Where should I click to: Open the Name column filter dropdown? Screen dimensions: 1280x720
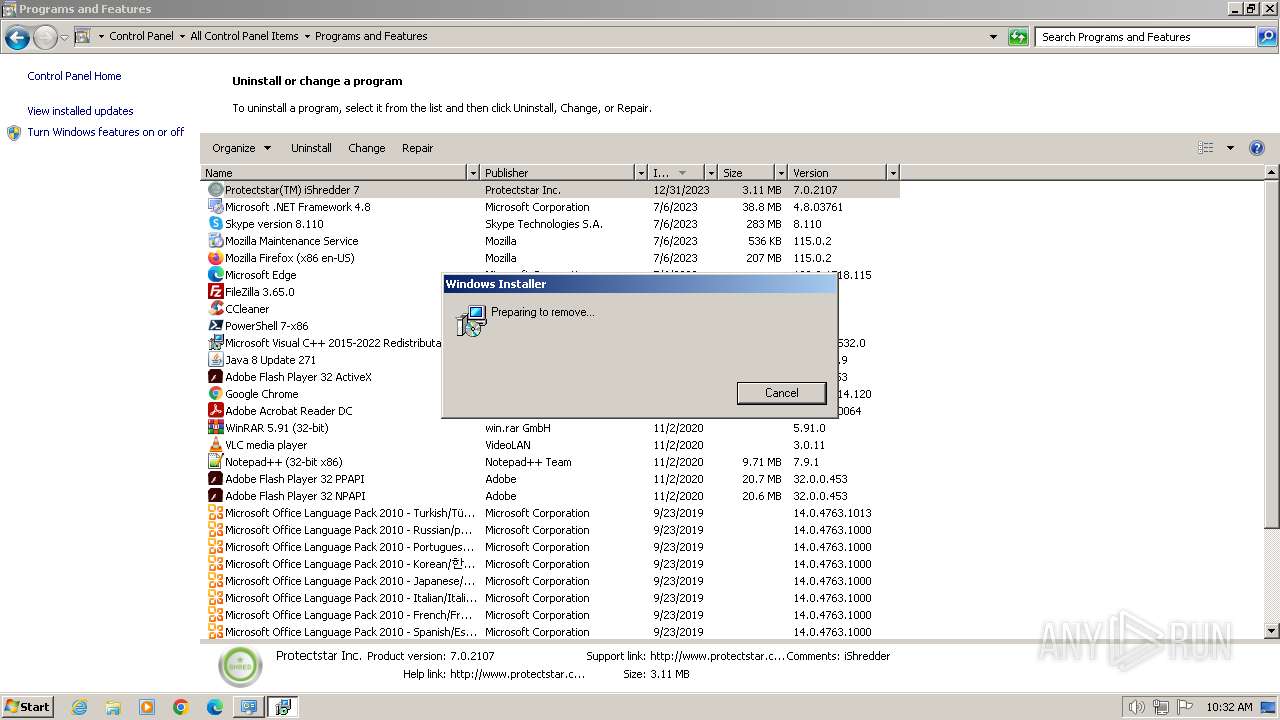[473, 173]
